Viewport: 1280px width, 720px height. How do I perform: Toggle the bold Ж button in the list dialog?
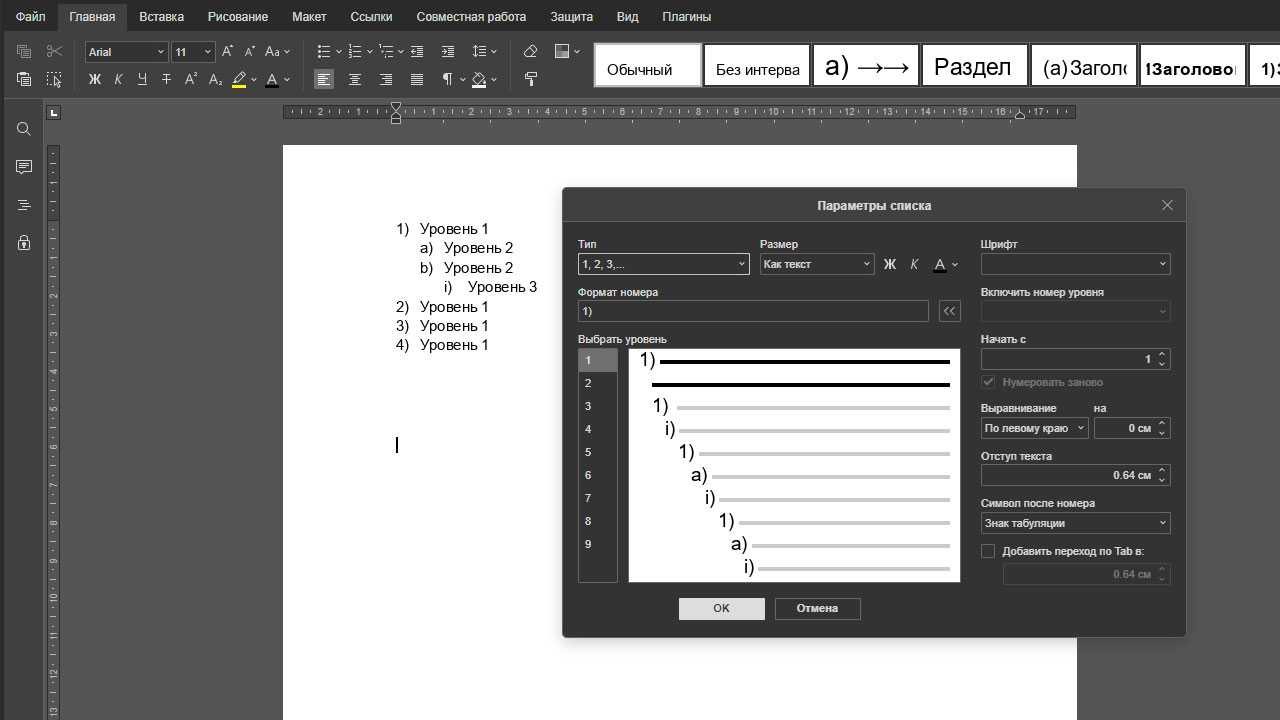[x=889, y=265]
